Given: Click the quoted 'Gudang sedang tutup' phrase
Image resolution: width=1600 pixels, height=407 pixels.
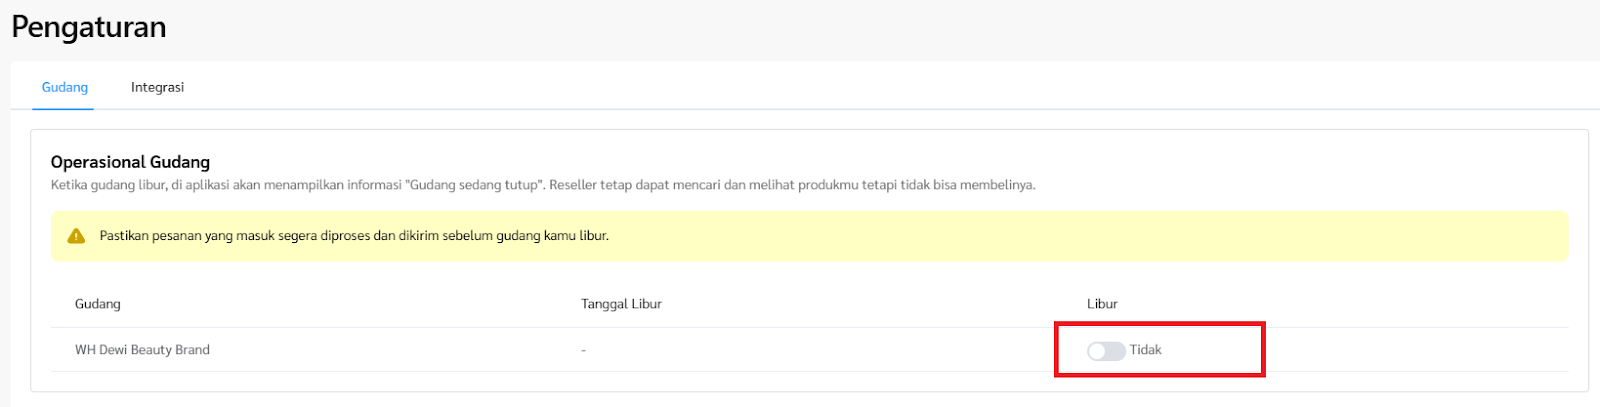Looking at the screenshot, I should pos(475,185).
